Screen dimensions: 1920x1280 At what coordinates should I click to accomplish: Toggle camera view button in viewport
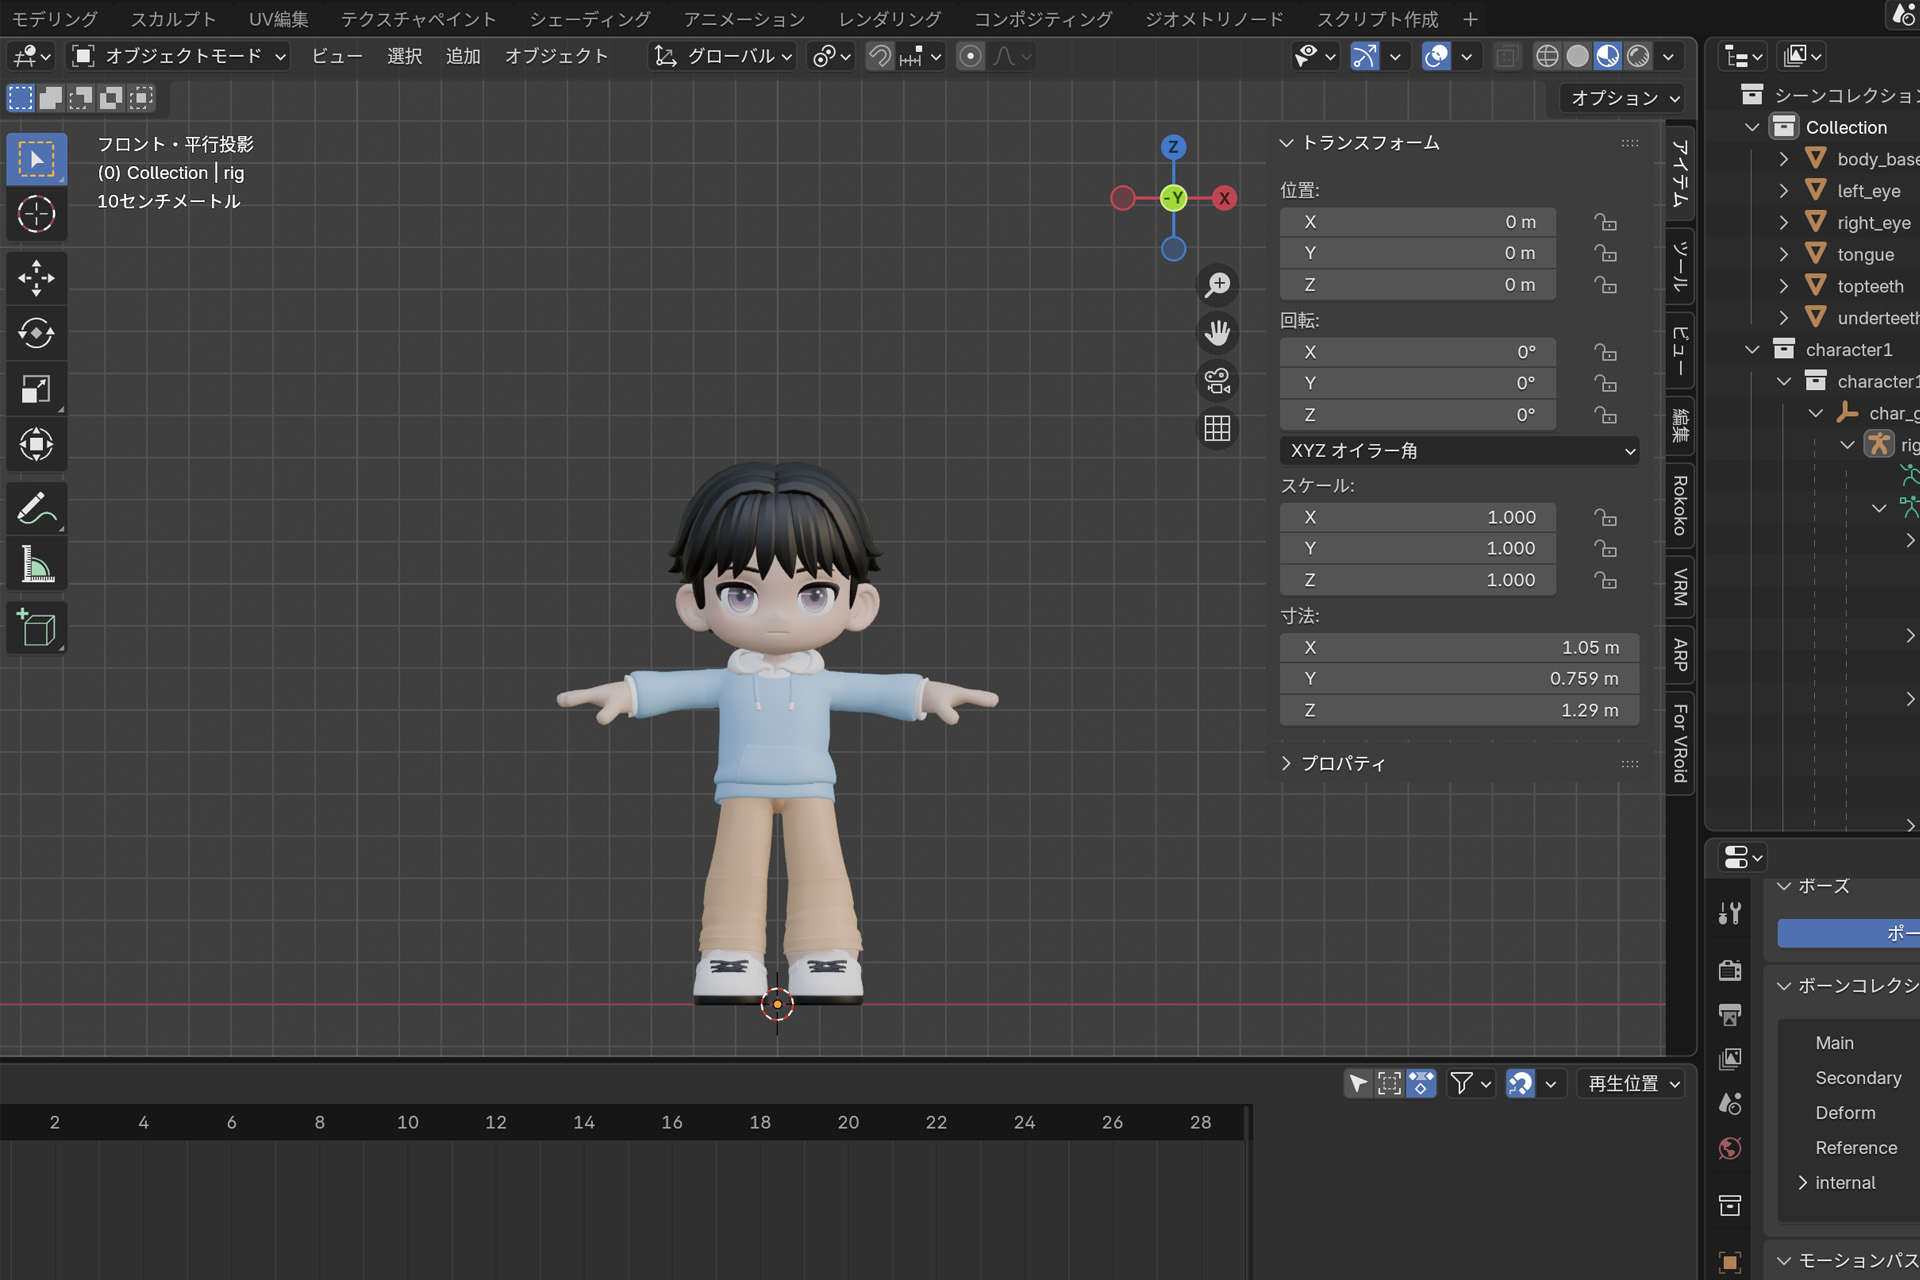click(1217, 381)
